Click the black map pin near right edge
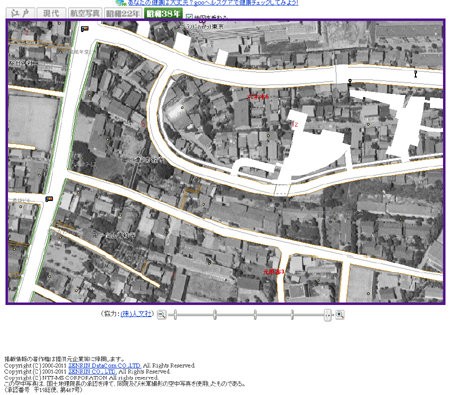The width and height of the screenshot is (450, 395). coord(415,74)
